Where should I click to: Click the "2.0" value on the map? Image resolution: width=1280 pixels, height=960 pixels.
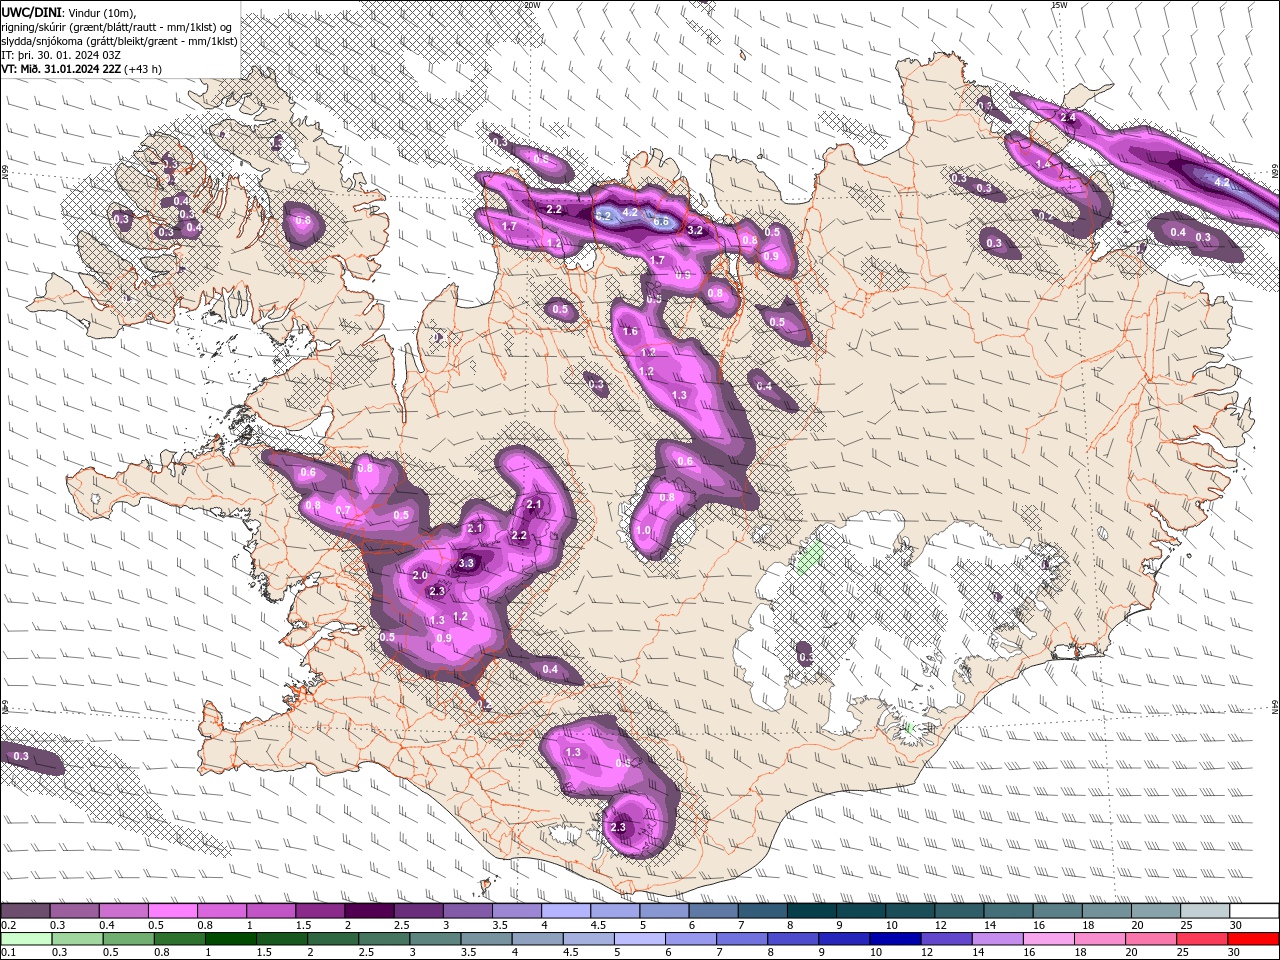tap(420, 576)
